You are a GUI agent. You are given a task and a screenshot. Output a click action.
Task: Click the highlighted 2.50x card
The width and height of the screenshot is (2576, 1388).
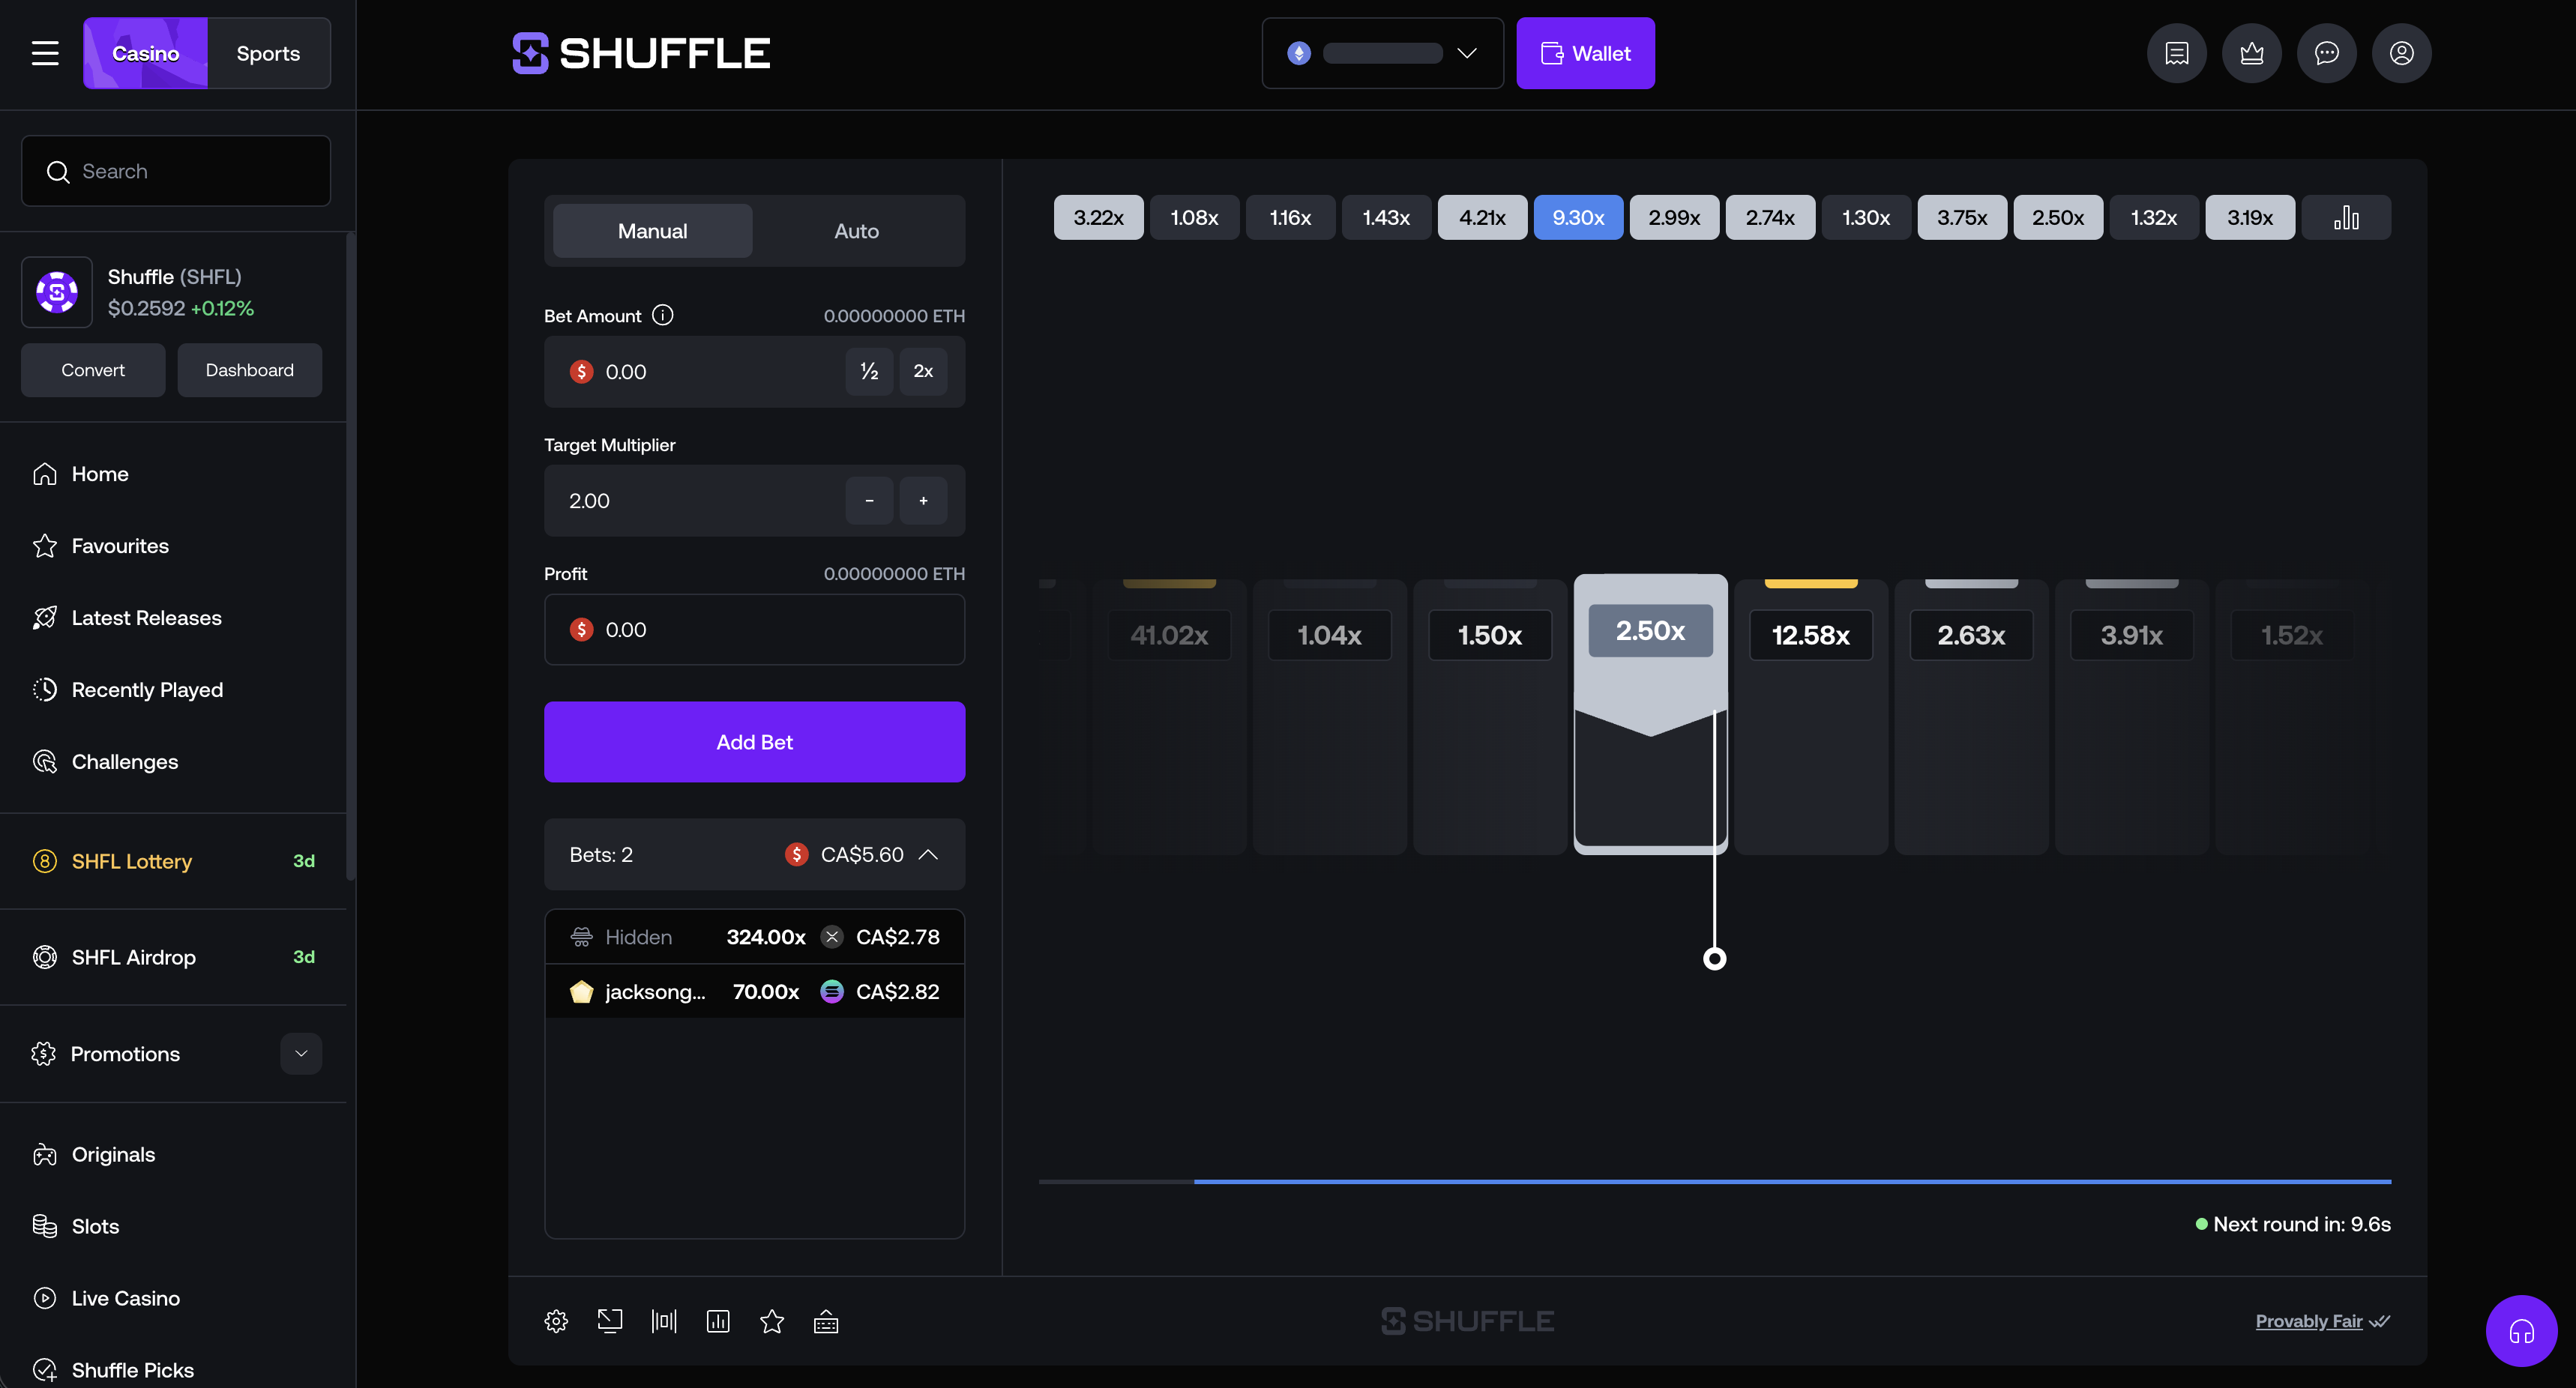[1650, 714]
